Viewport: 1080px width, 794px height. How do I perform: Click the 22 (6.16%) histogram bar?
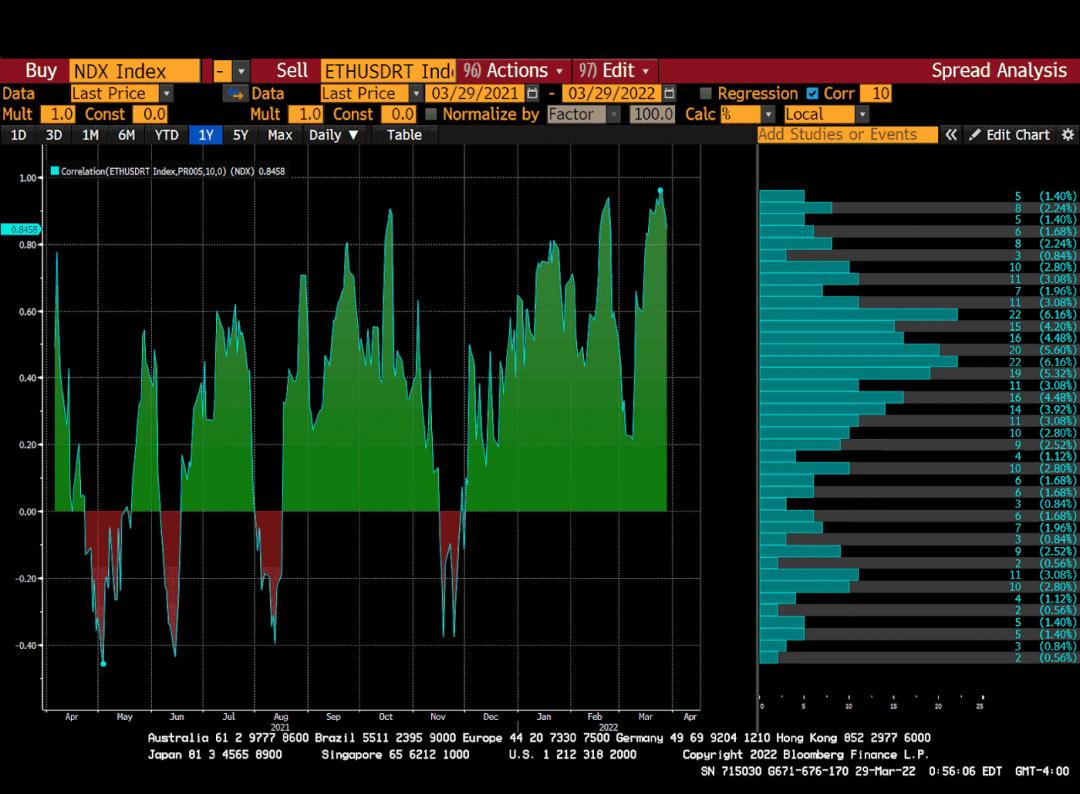coord(858,314)
